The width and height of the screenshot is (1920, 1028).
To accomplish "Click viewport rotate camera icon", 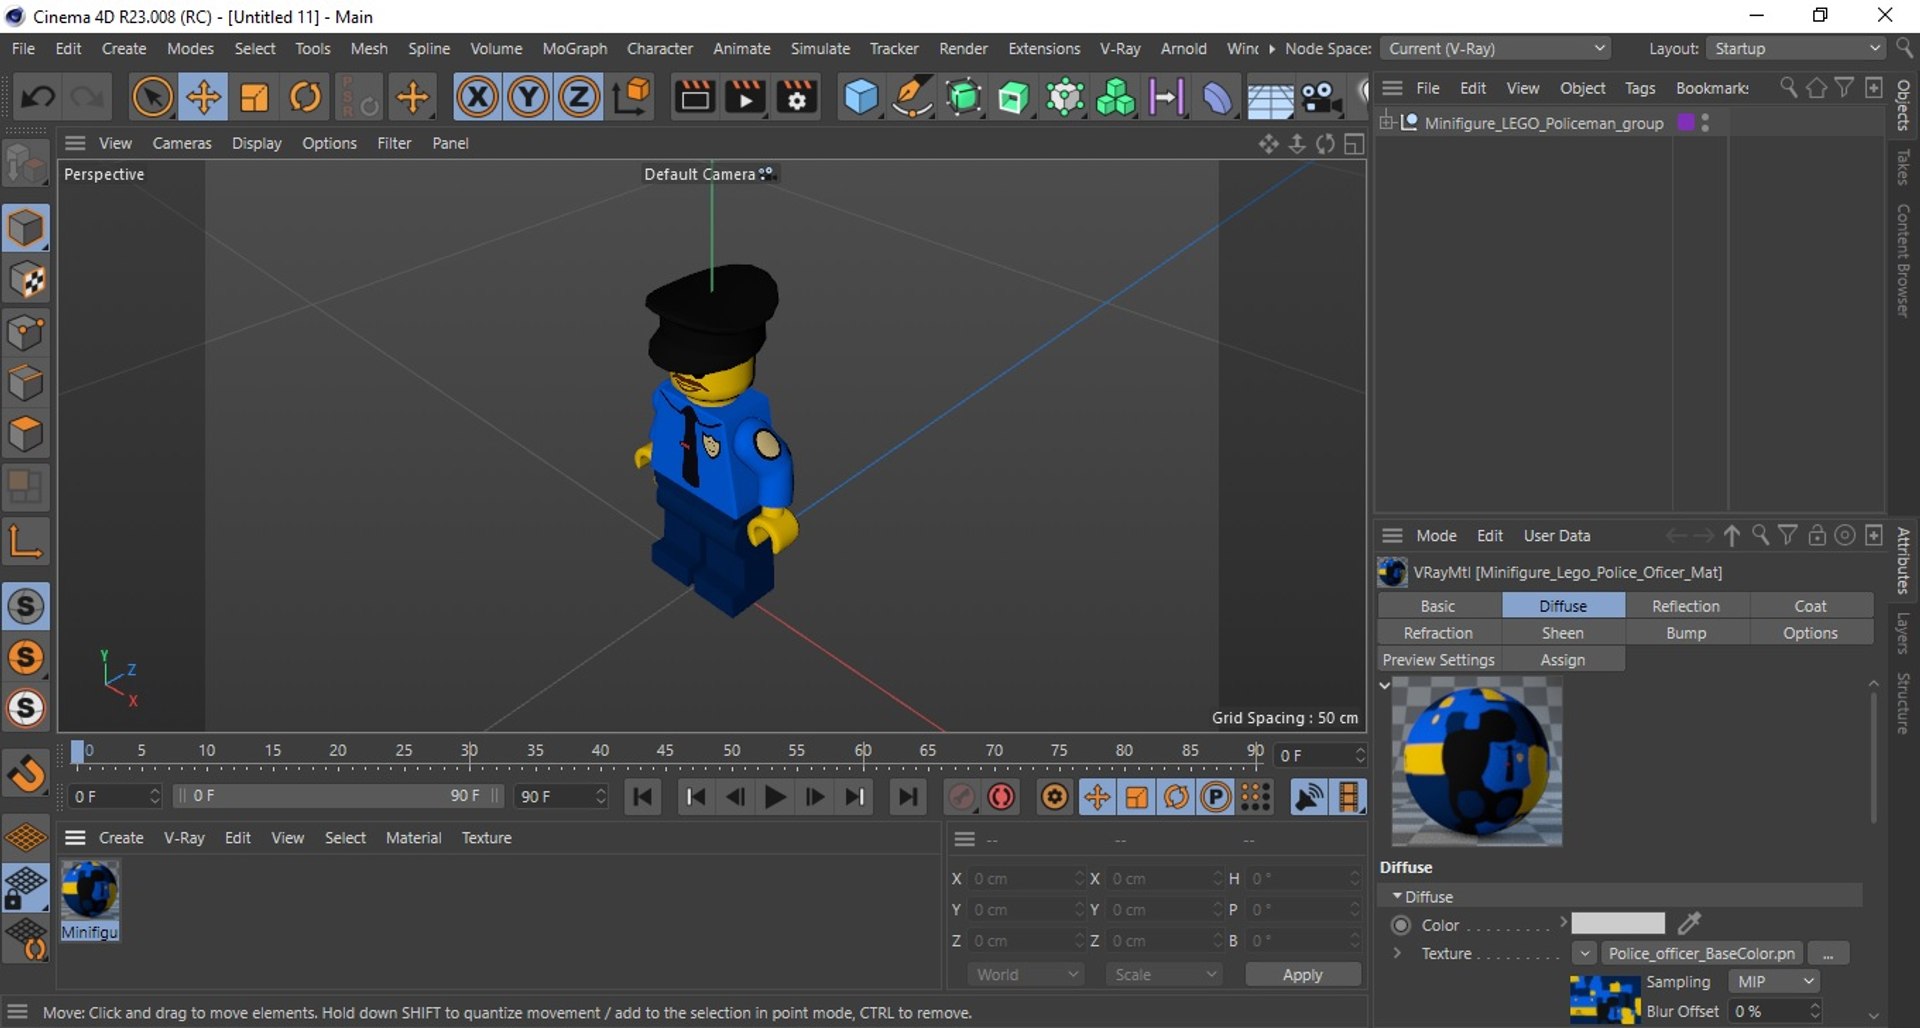I will 1325,144.
